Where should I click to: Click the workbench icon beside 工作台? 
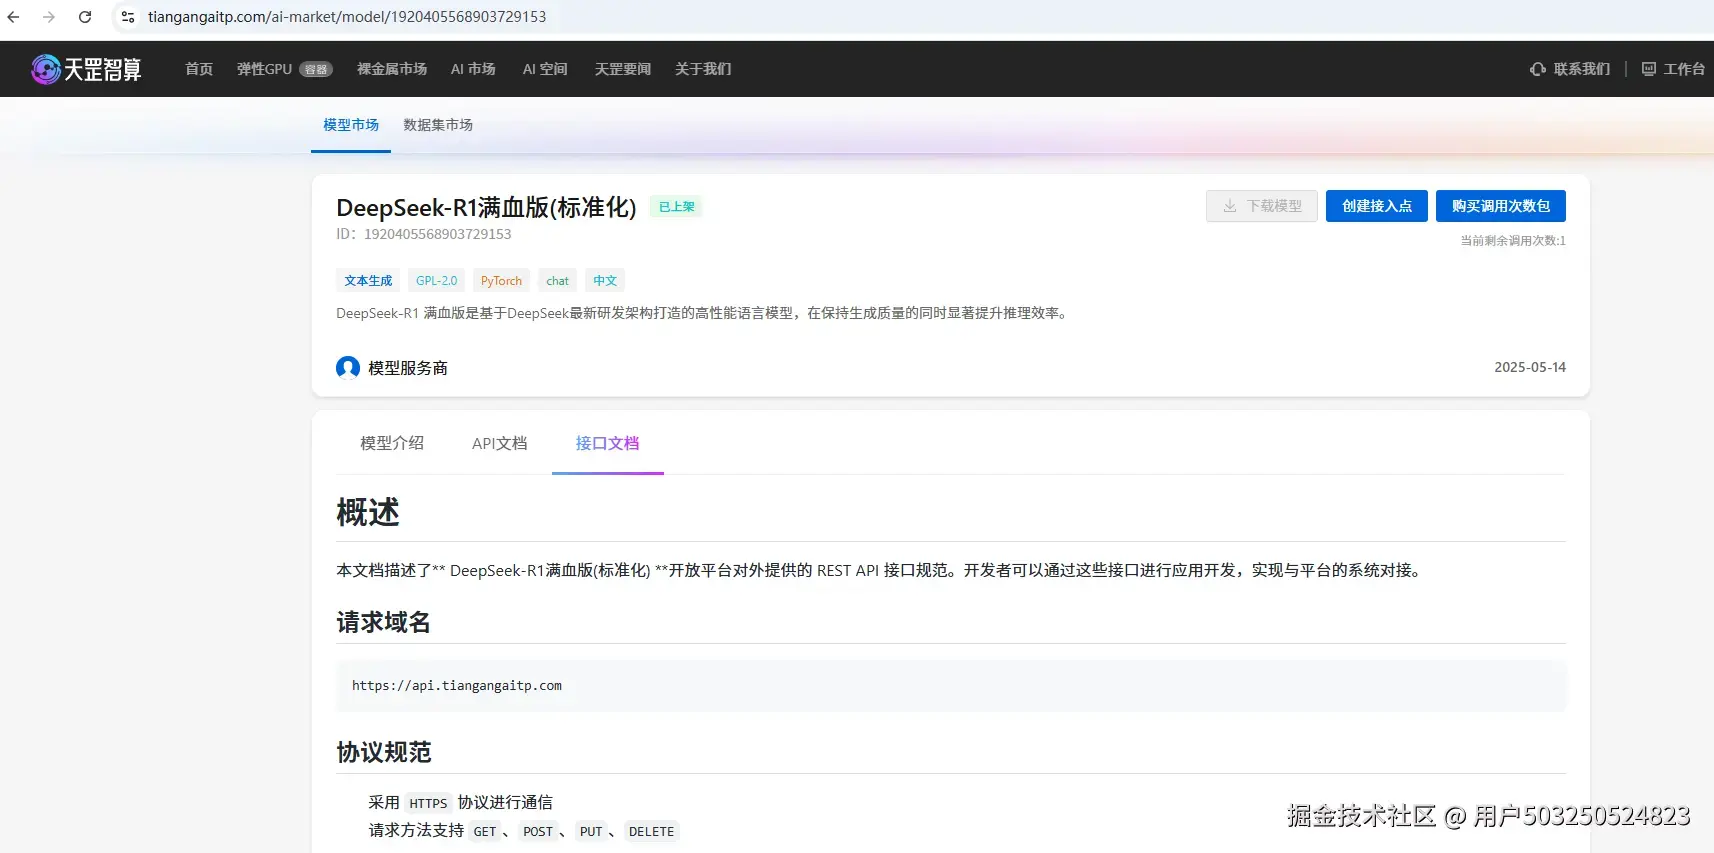pos(1649,69)
